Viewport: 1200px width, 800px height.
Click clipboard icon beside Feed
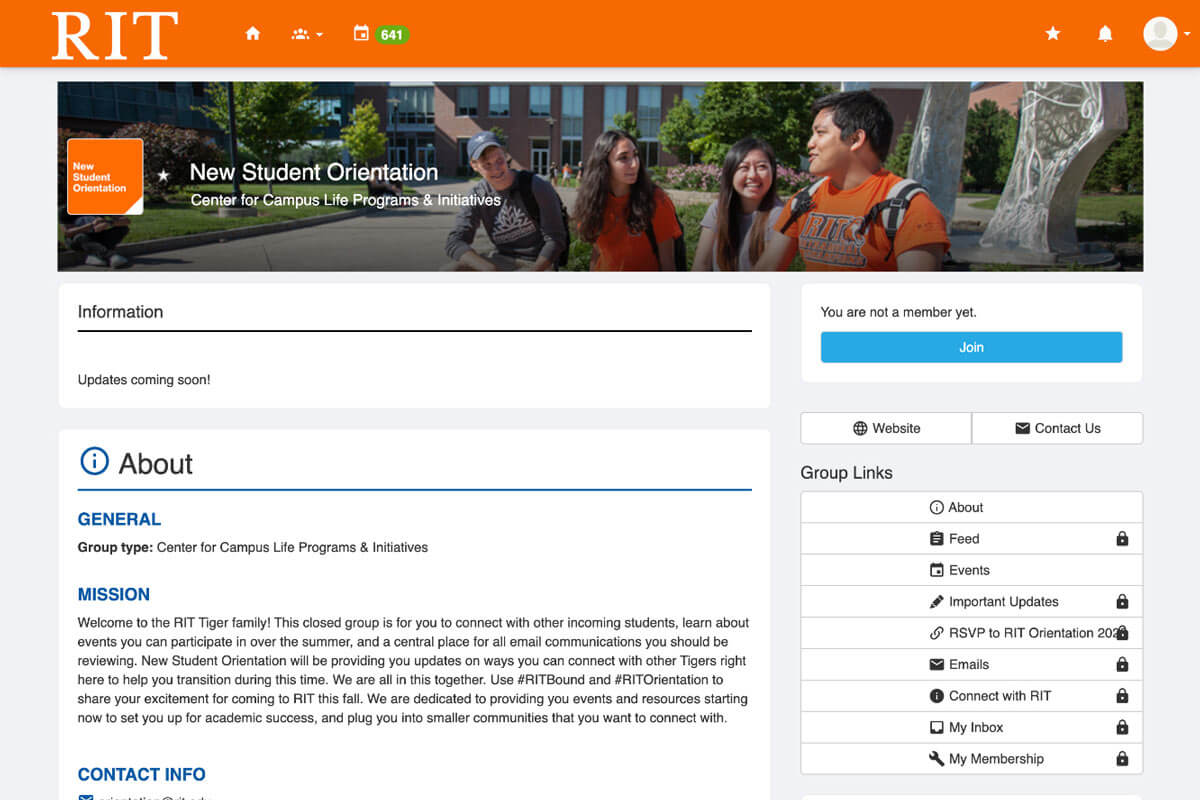pos(937,539)
